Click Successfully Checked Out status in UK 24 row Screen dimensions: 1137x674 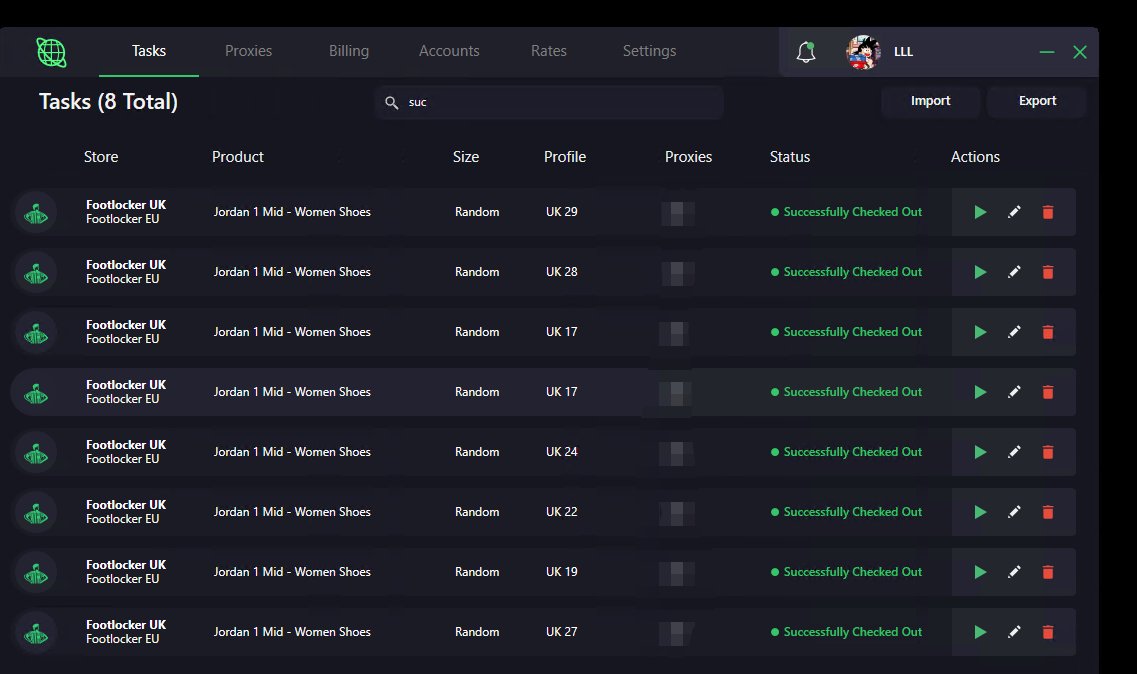pos(846,452)
